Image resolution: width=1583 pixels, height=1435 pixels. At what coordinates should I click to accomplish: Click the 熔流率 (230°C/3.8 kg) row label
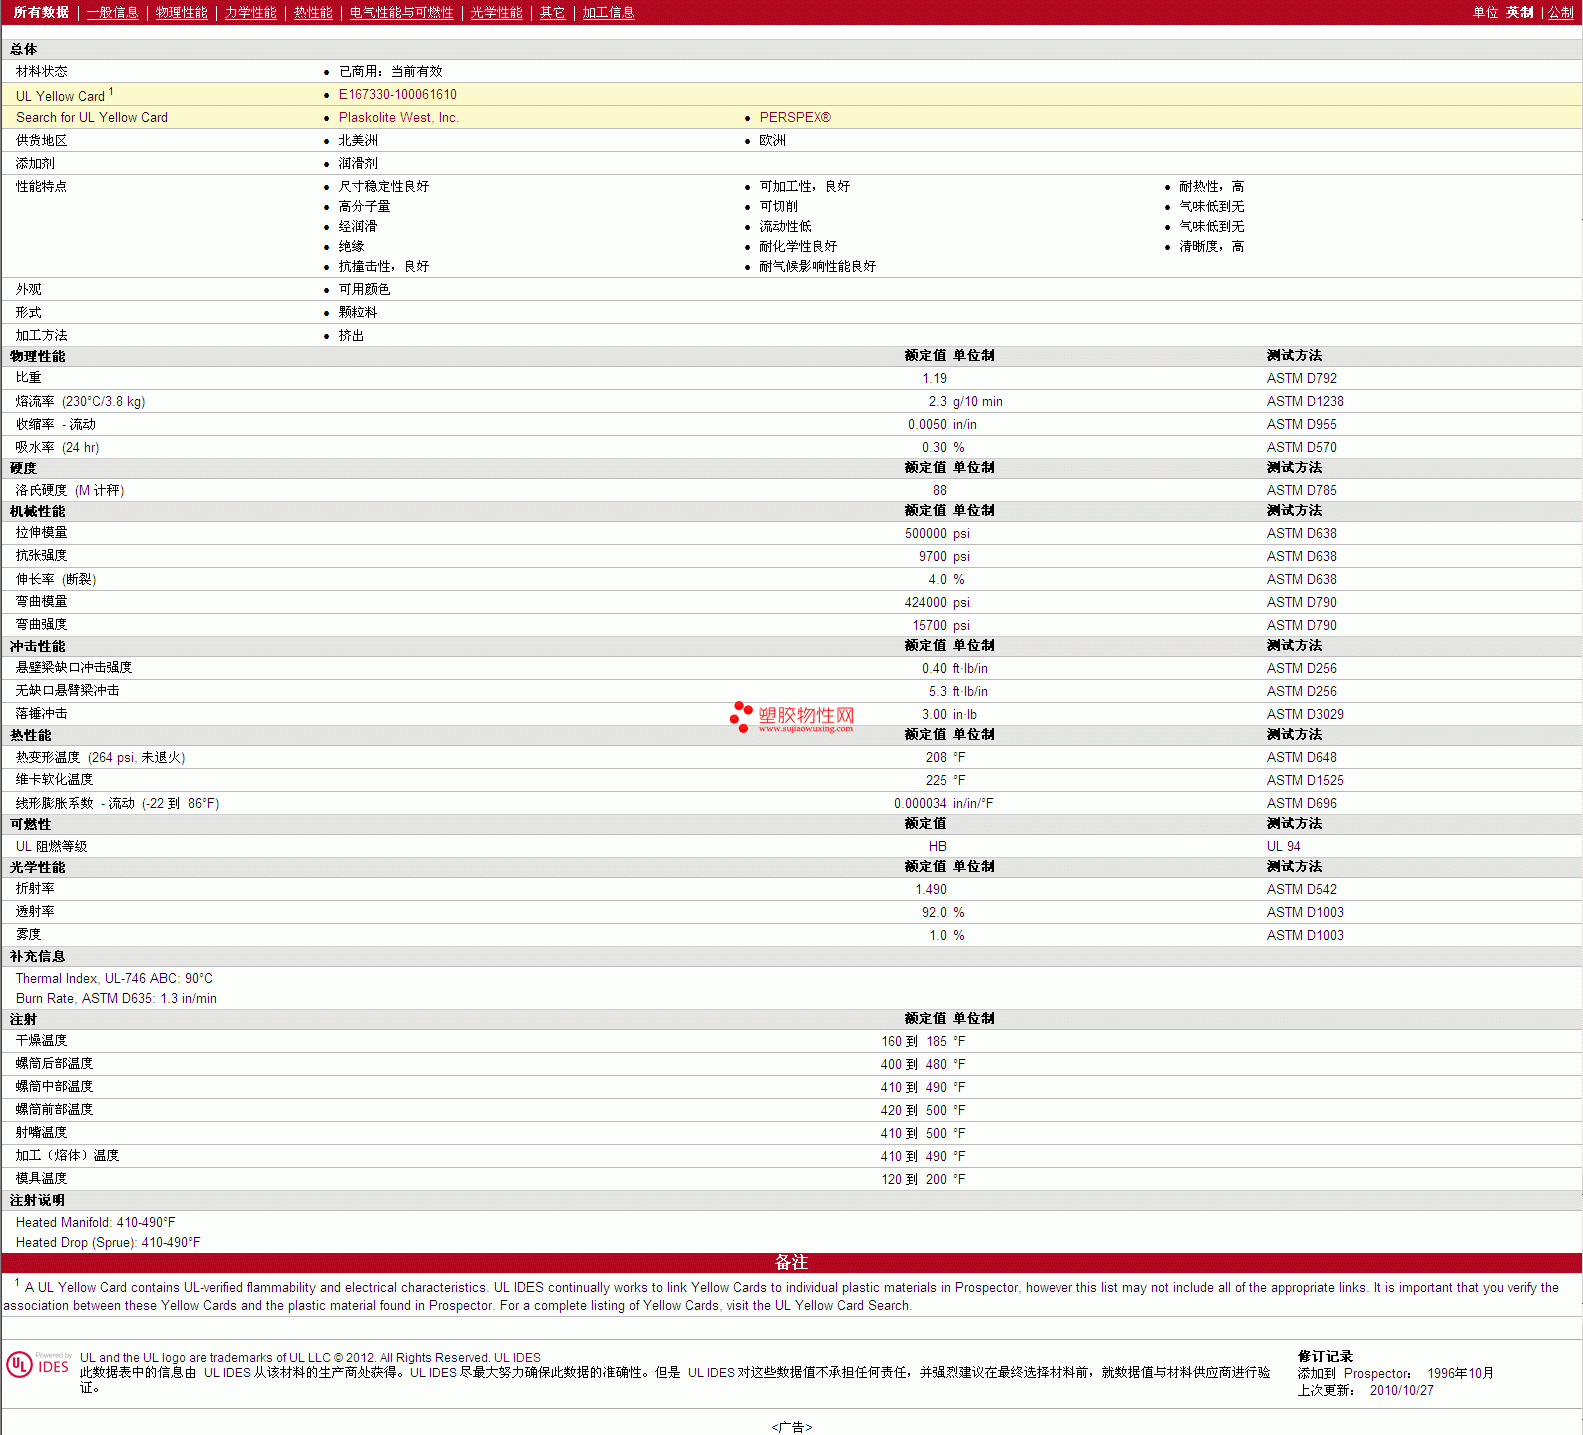pos(80,401)
